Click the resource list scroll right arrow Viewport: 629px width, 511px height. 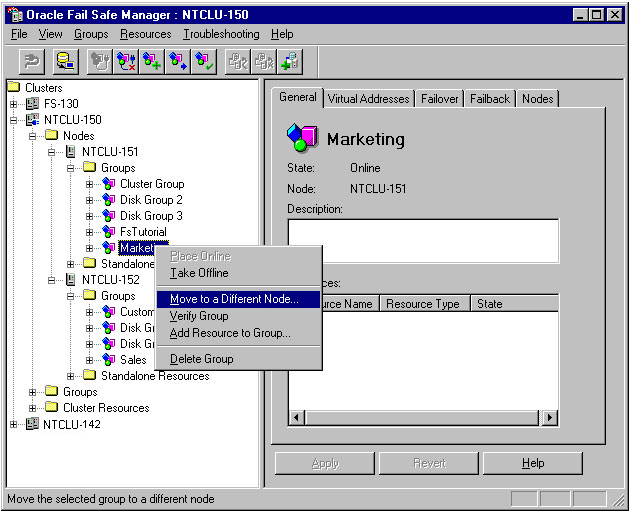pos(550,418)
